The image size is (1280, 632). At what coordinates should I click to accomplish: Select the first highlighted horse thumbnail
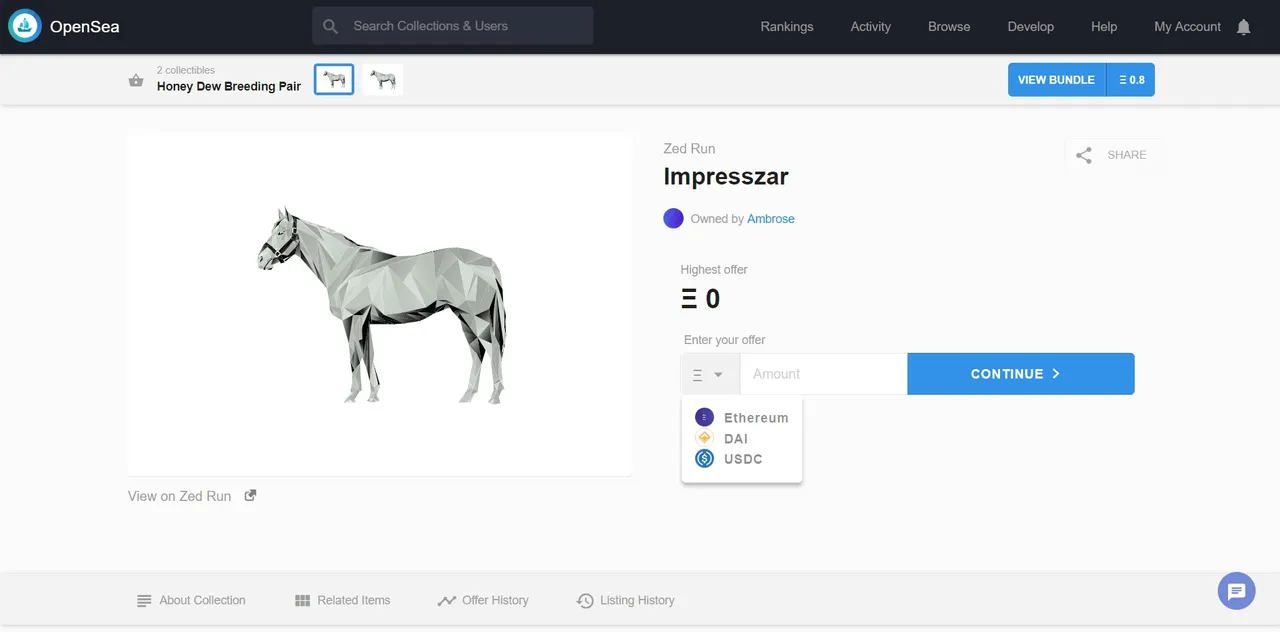click(x=334, y=80)
